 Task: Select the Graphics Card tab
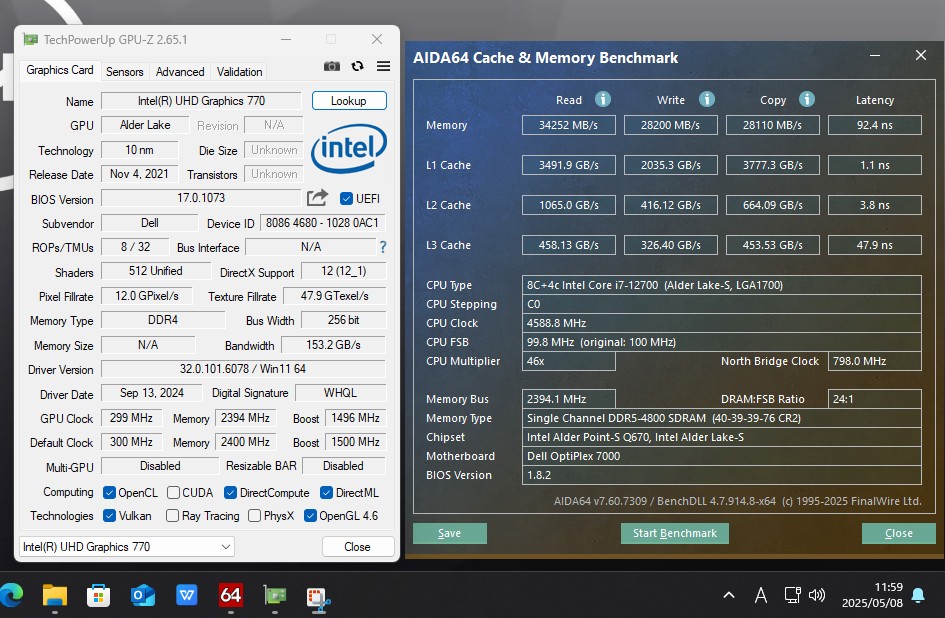click(x=60, y=70)
